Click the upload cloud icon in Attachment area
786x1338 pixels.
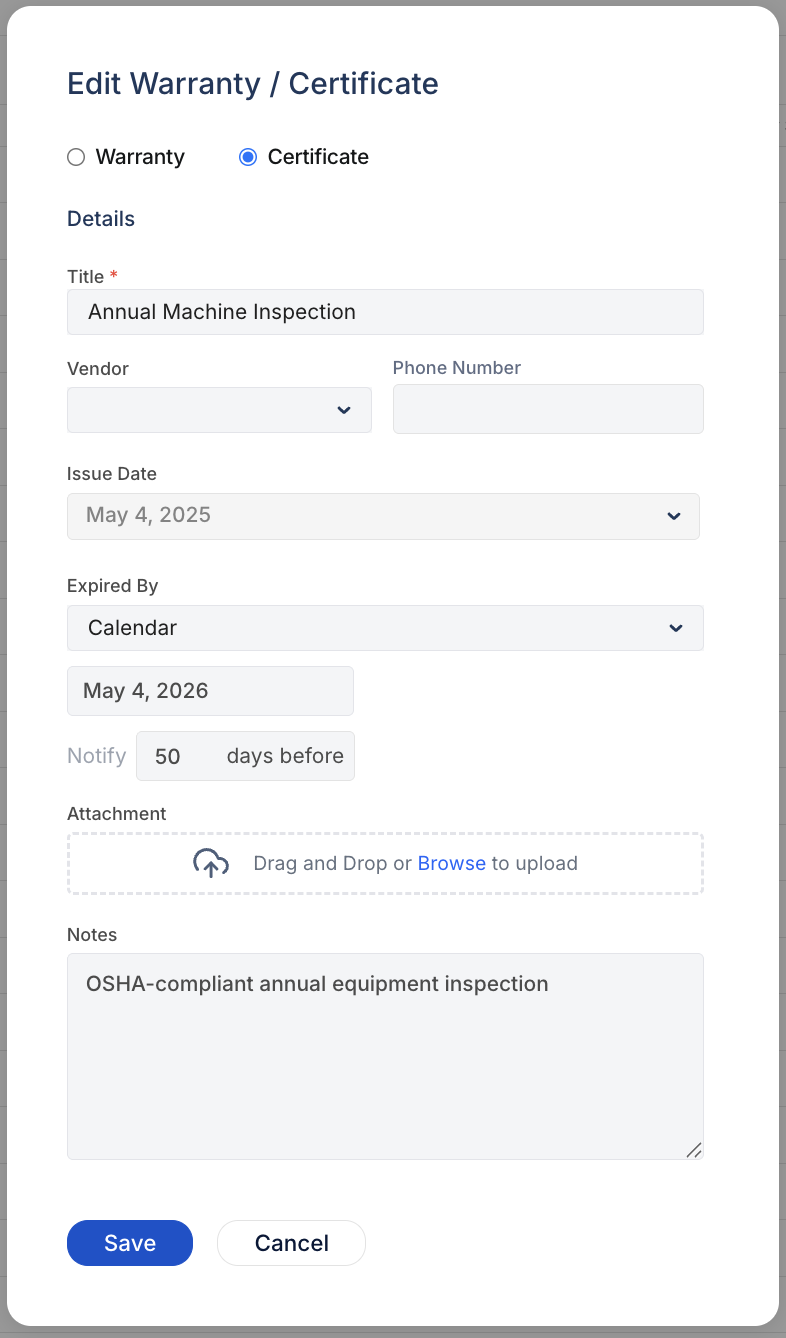point(210,862)
